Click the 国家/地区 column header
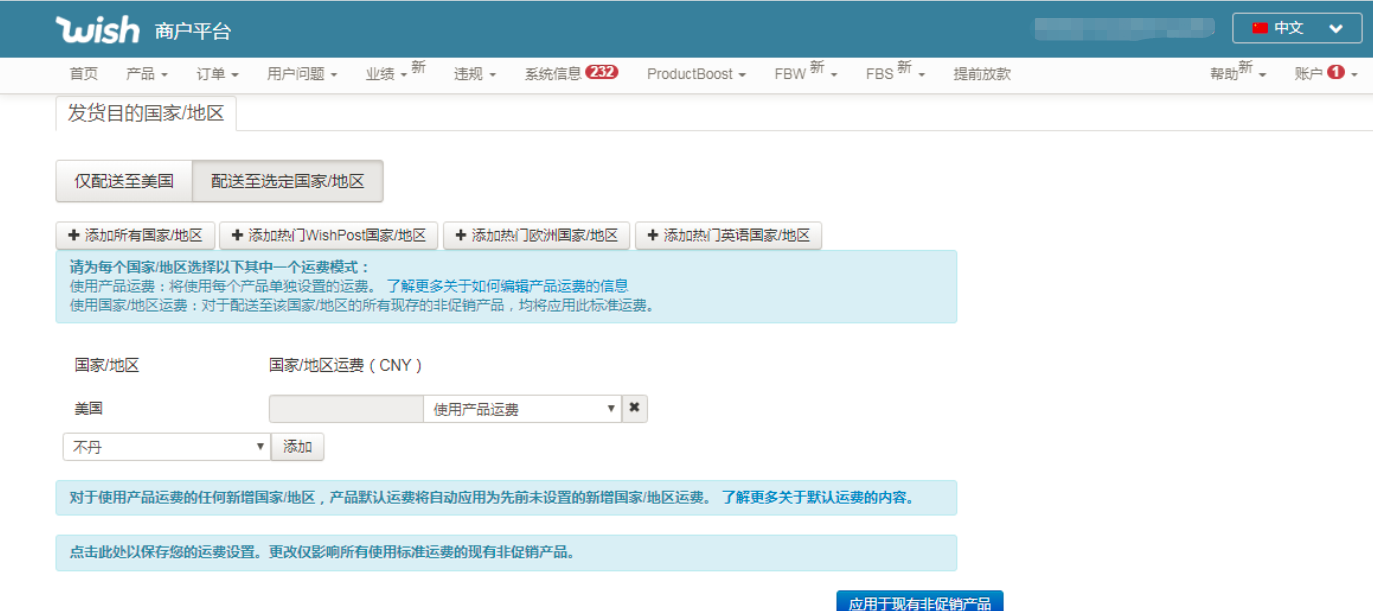The height and width of the screenshot is (611, 1373). click(x=107, y=365)
